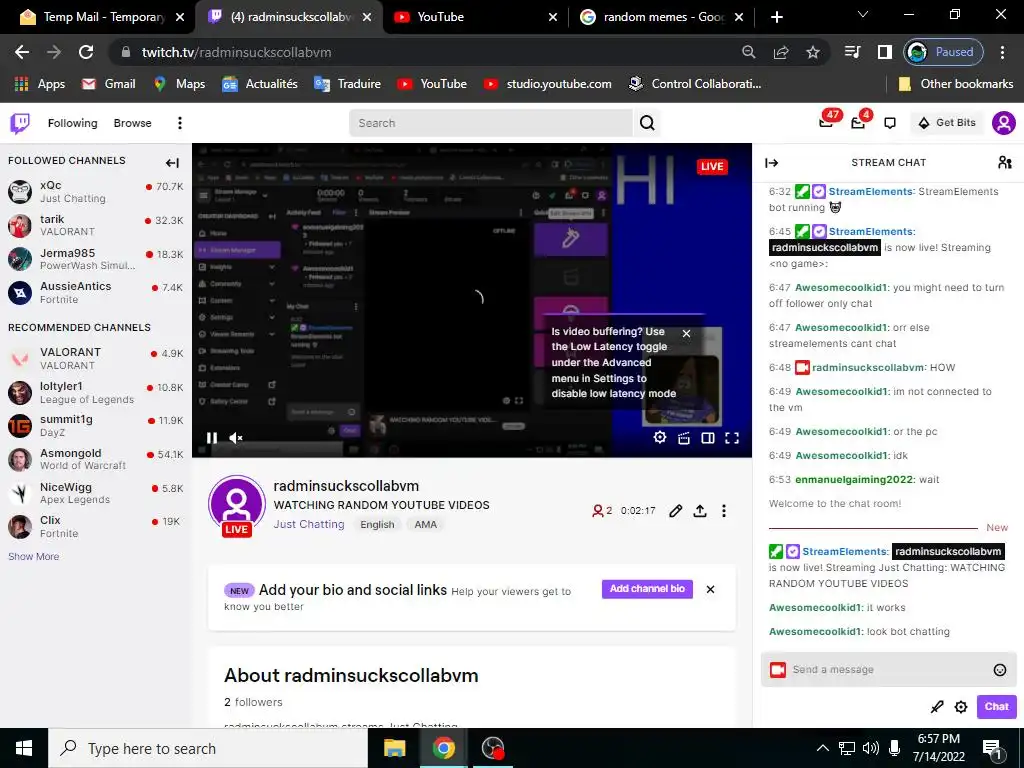1024x768 pixels.
Task: Share the stream via the upload icon
Action: click(x=700, y=511)
